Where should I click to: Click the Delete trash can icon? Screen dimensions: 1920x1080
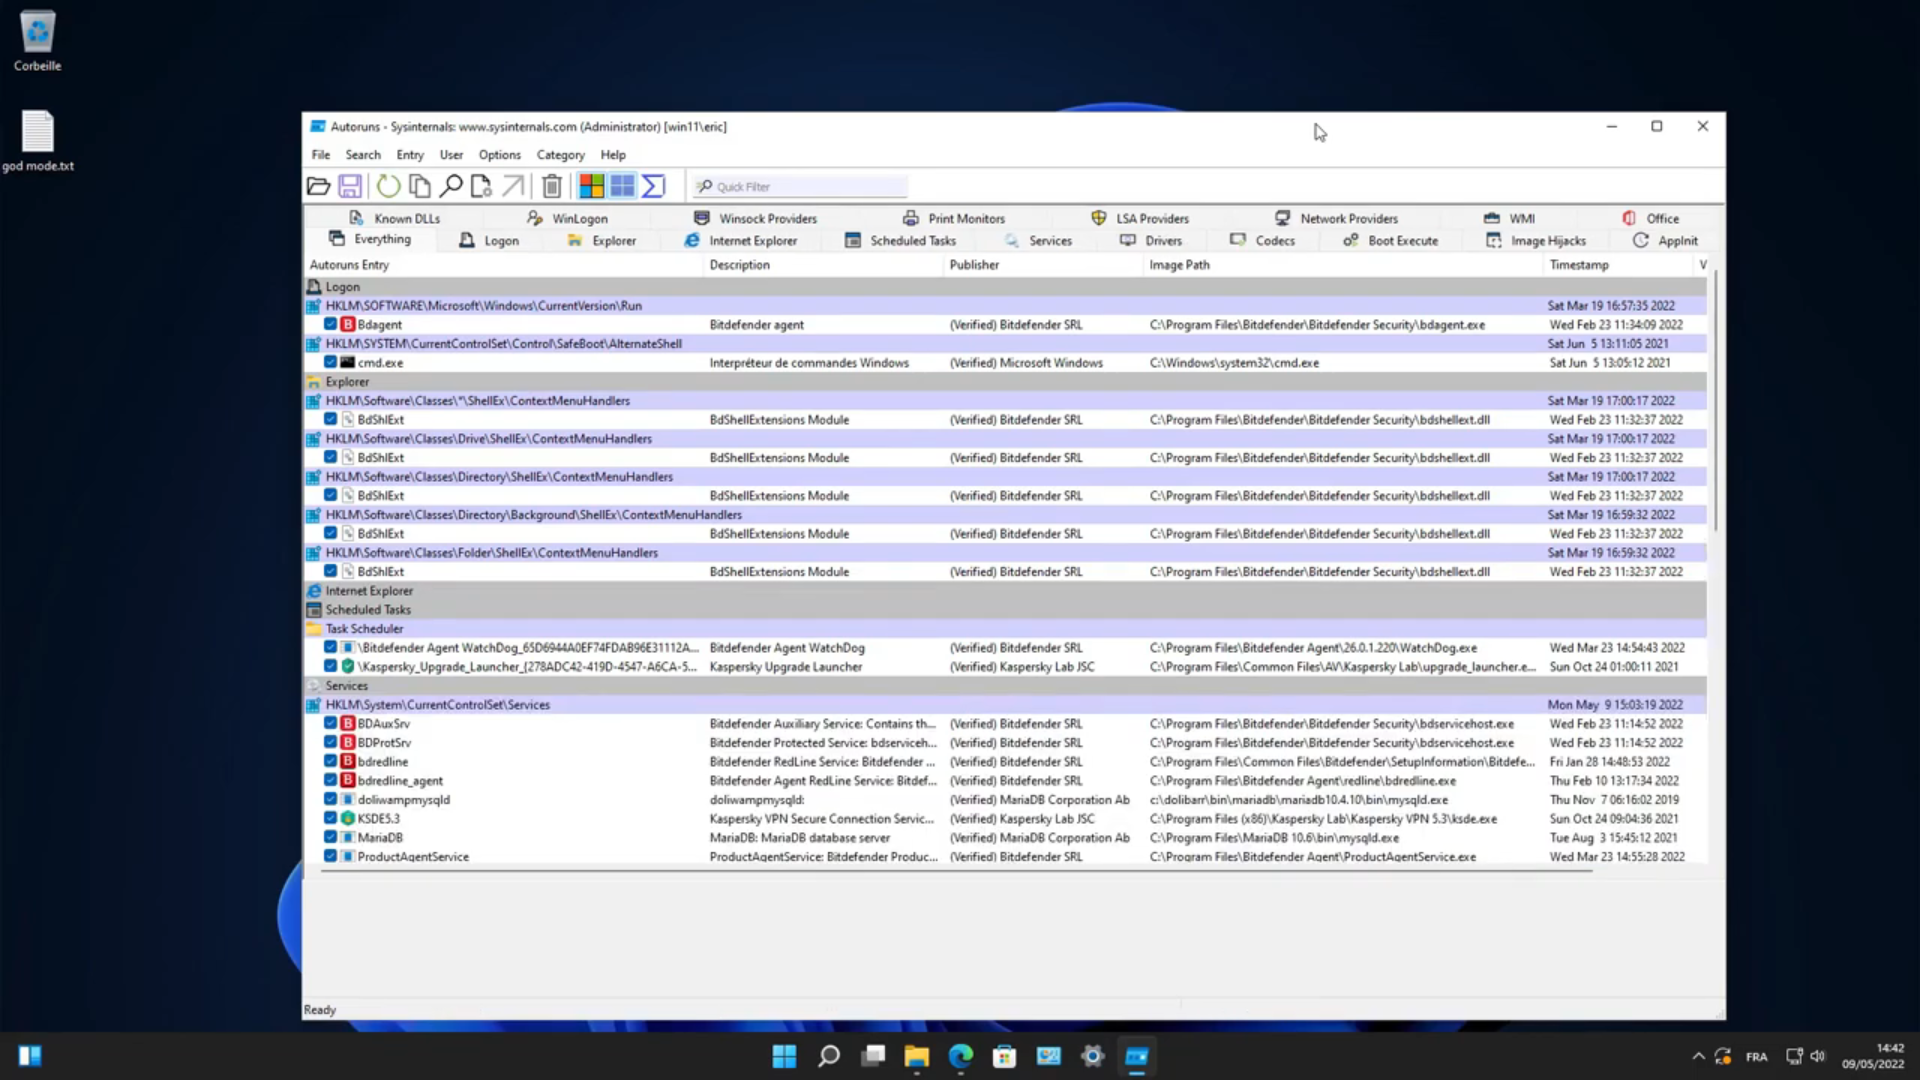[x=552, y=186]
